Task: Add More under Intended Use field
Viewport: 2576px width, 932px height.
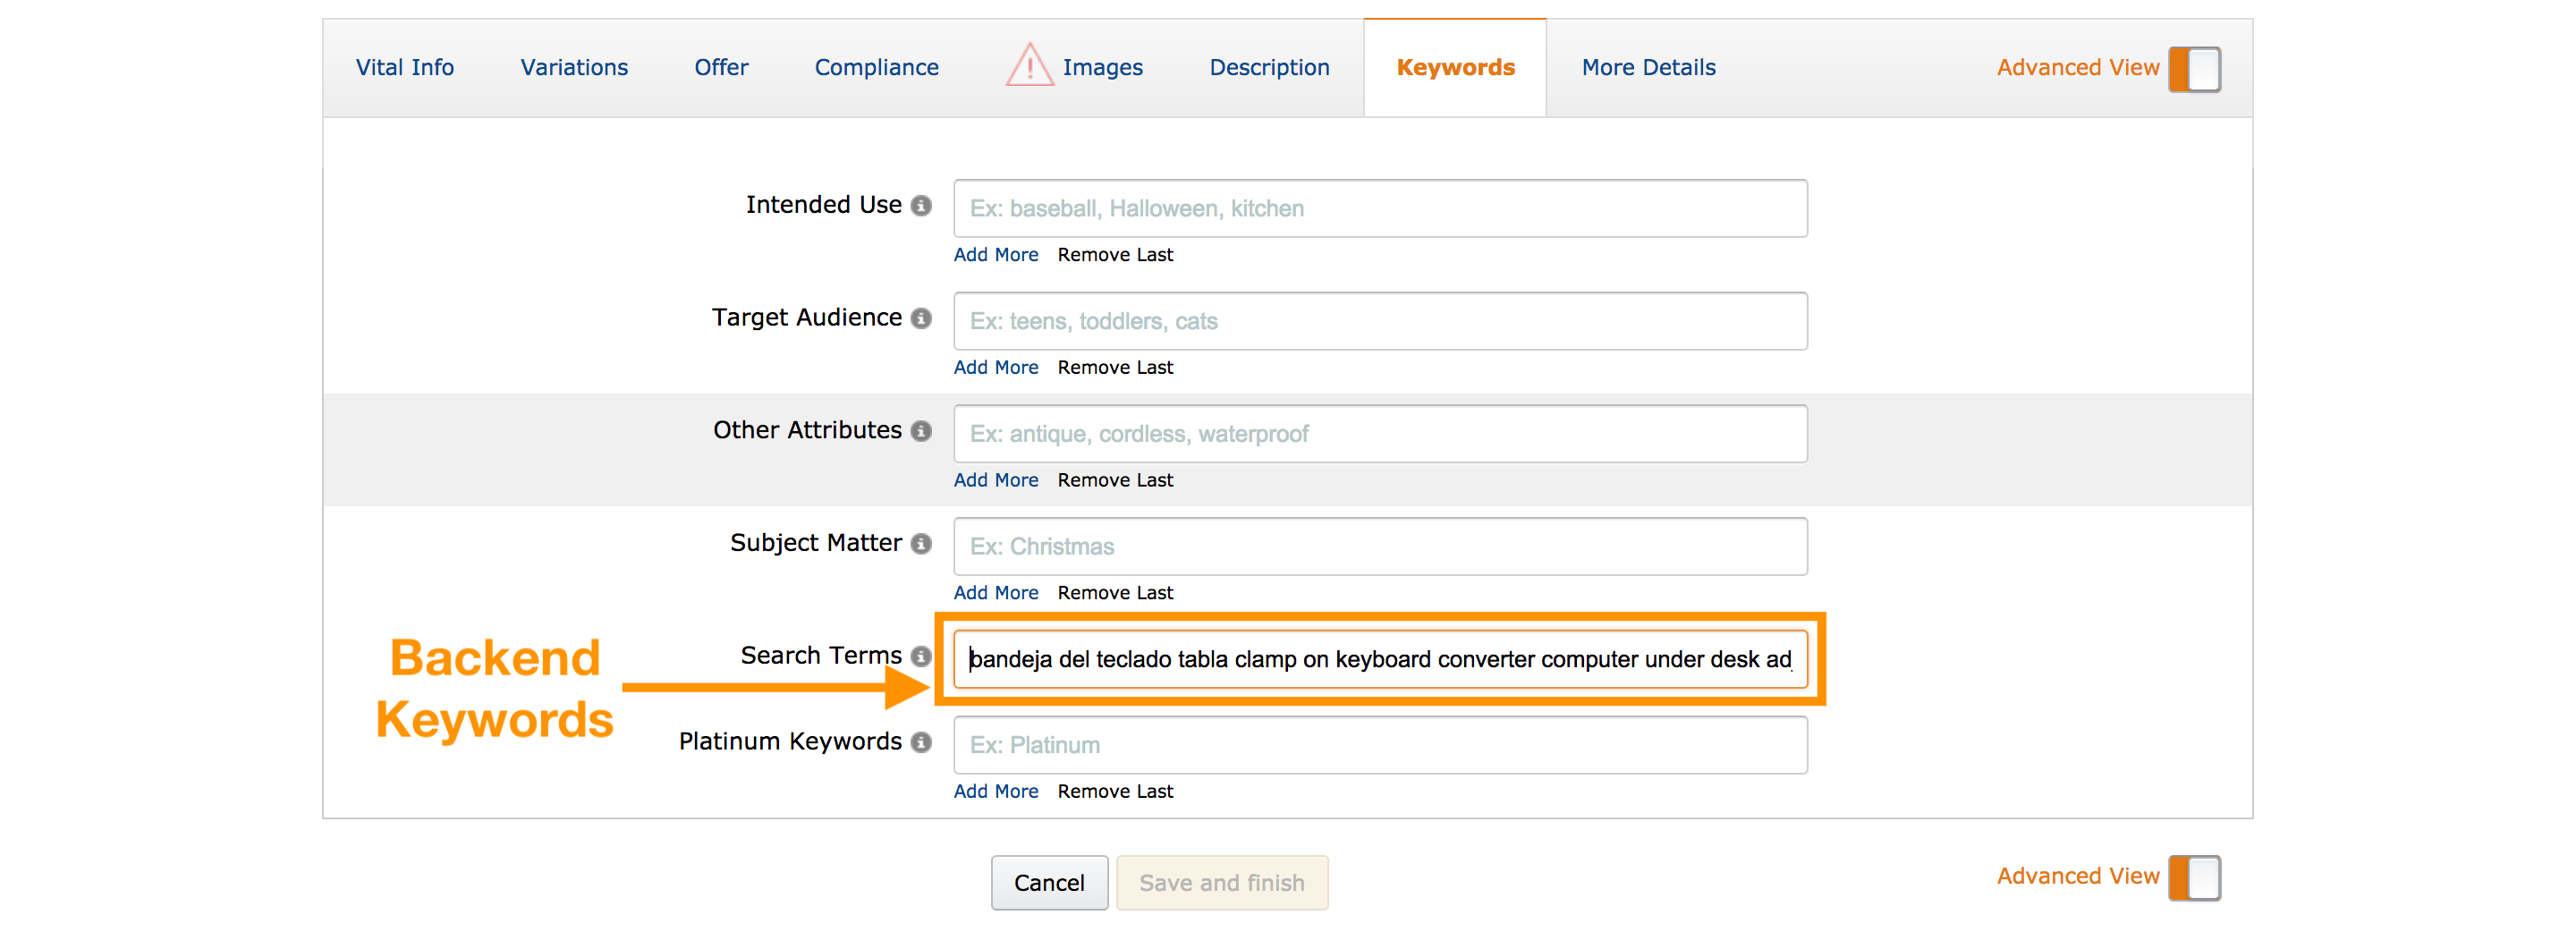Action: (995, 255)
